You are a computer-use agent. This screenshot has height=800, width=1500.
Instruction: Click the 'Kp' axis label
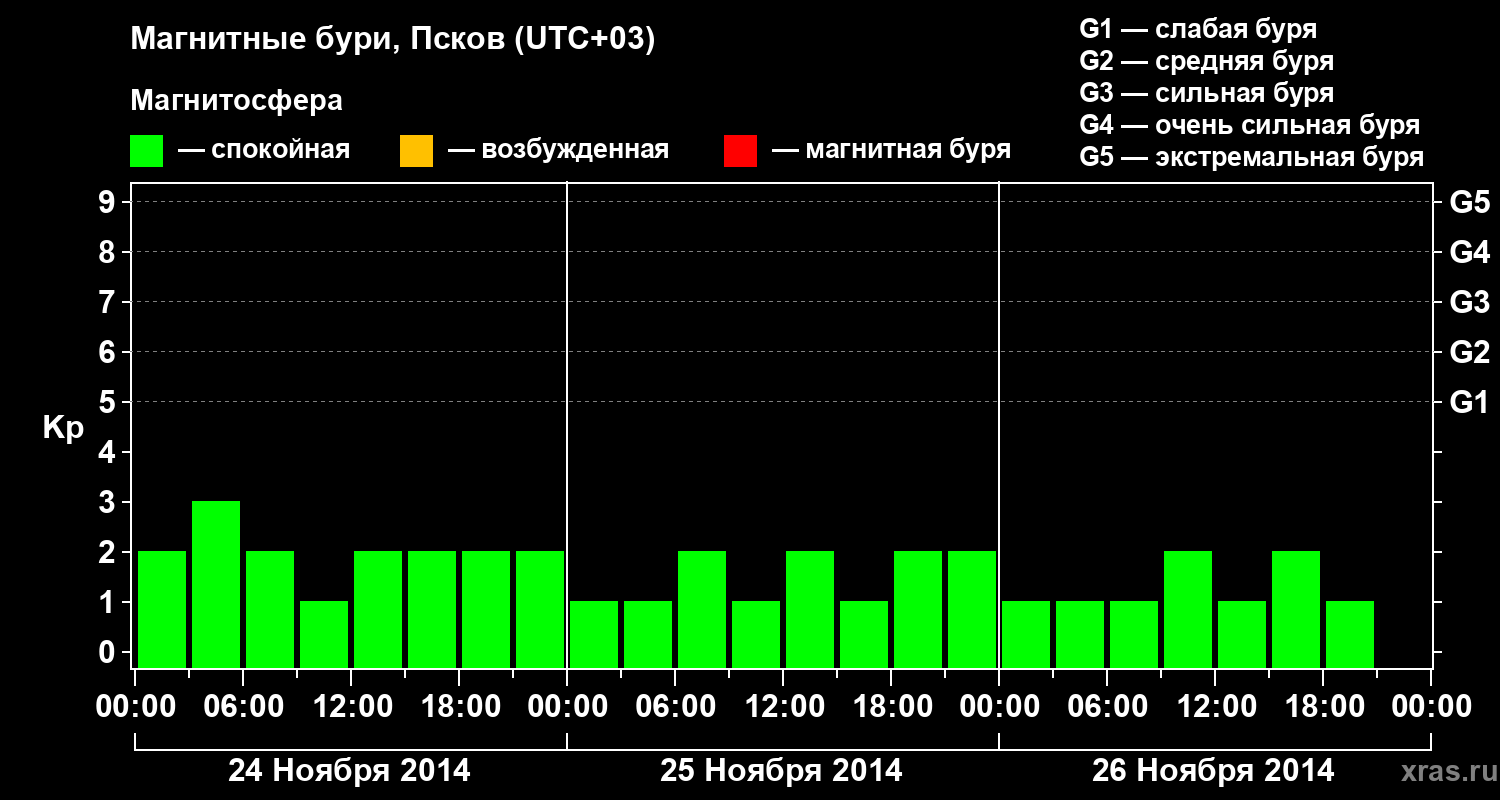tap(63, 428)
